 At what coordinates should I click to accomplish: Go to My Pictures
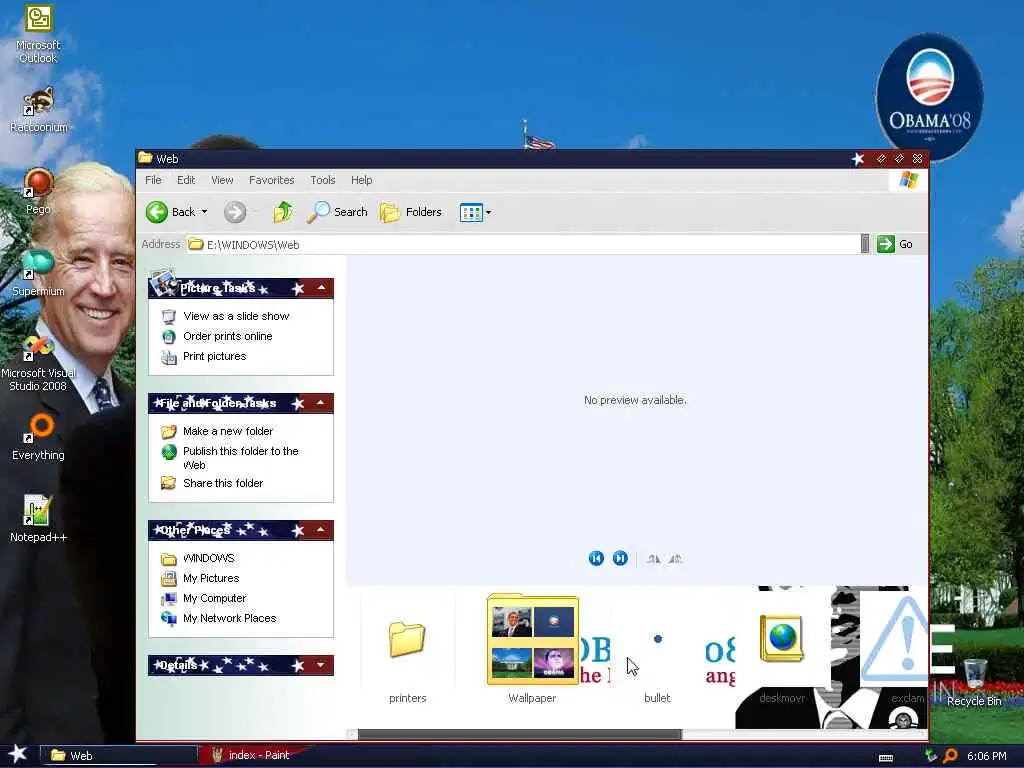click(x=211, y=579)
